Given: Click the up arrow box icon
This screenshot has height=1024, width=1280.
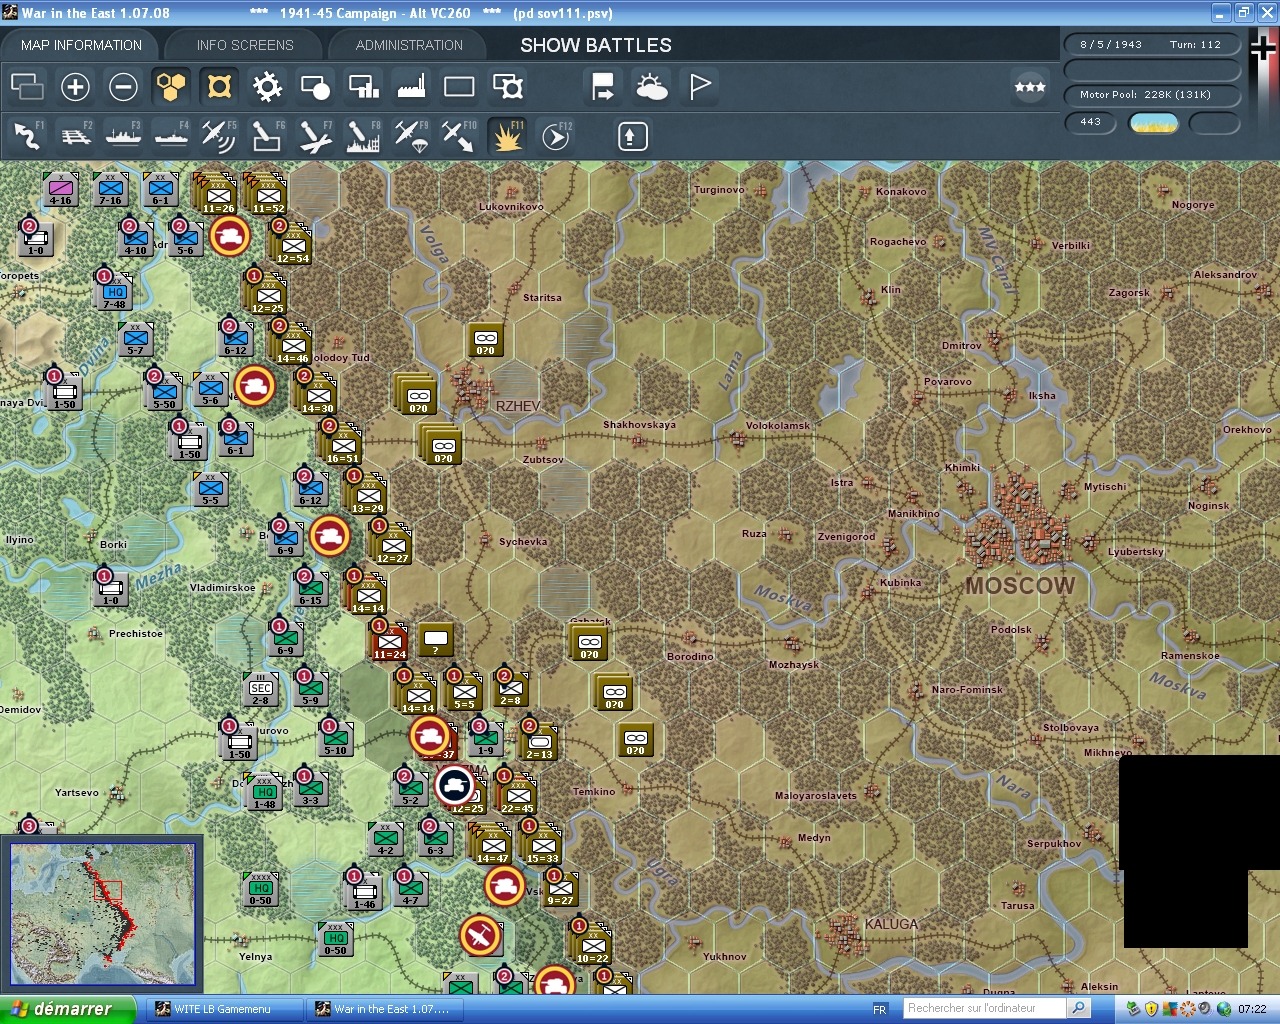Looking at the screenshot, I should click(632, 136).
